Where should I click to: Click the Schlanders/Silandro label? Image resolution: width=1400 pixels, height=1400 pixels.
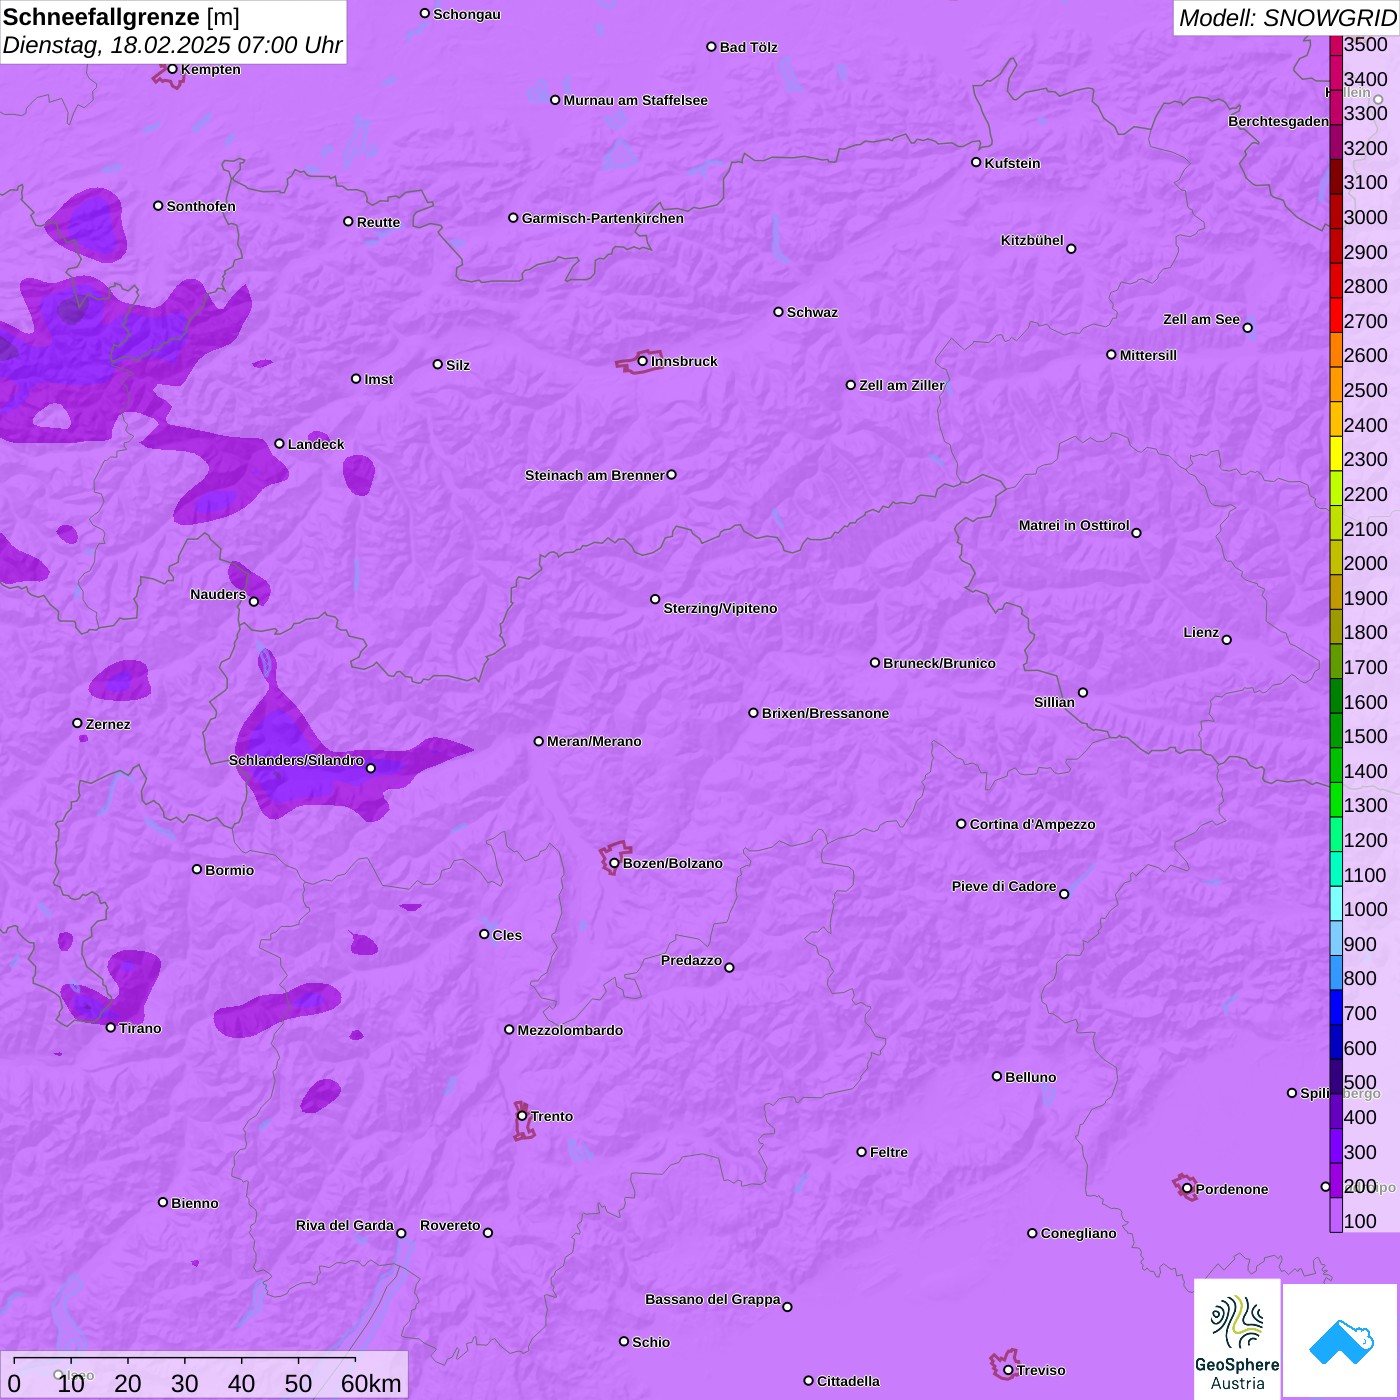(296, 760)
